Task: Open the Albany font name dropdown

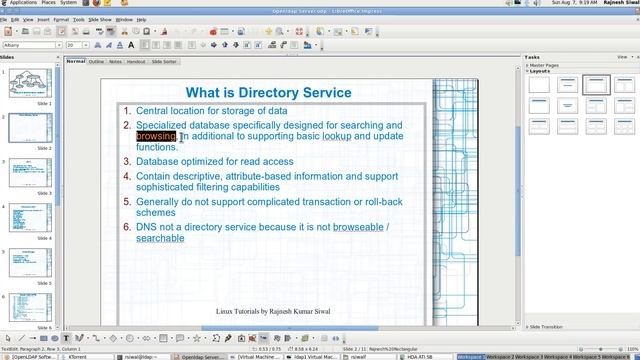Action: (58, 45)
